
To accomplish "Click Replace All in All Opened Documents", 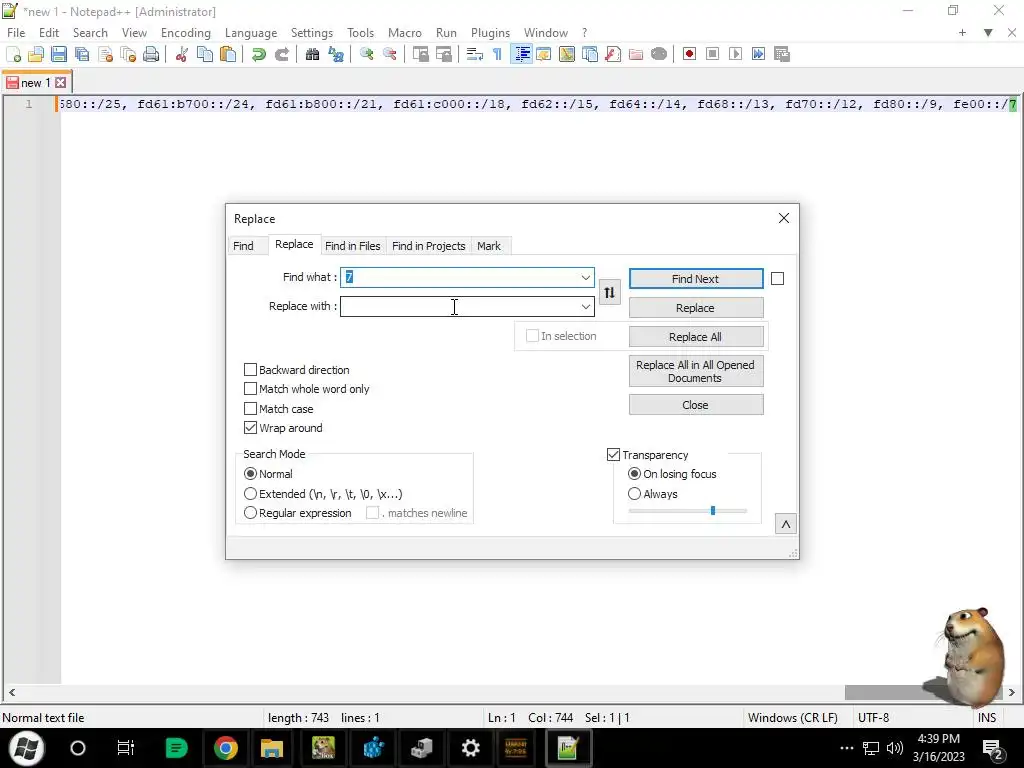I will (x=696, y=372).
